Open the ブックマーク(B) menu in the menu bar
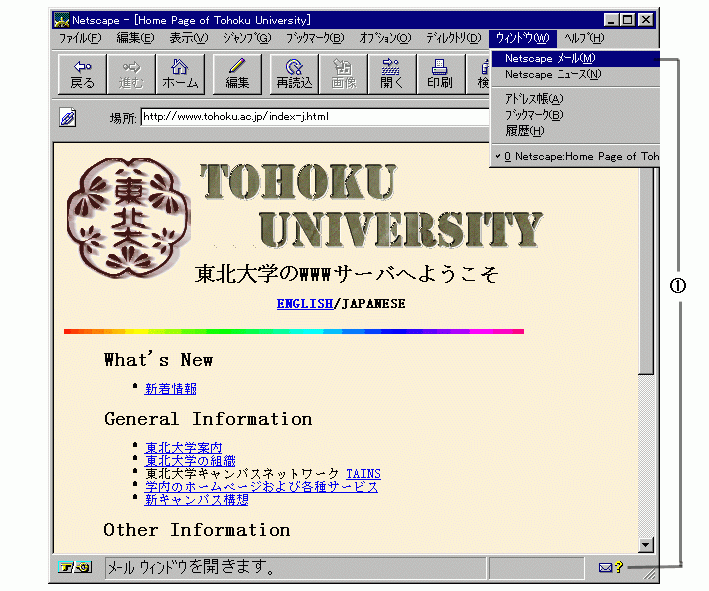 point(315,38)
